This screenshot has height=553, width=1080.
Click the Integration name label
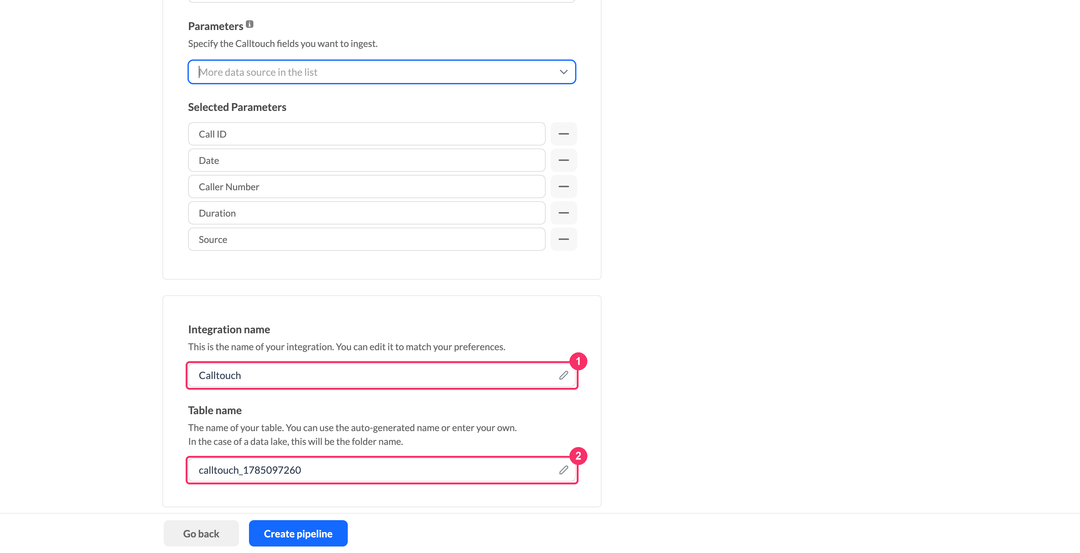coord(229,329)
